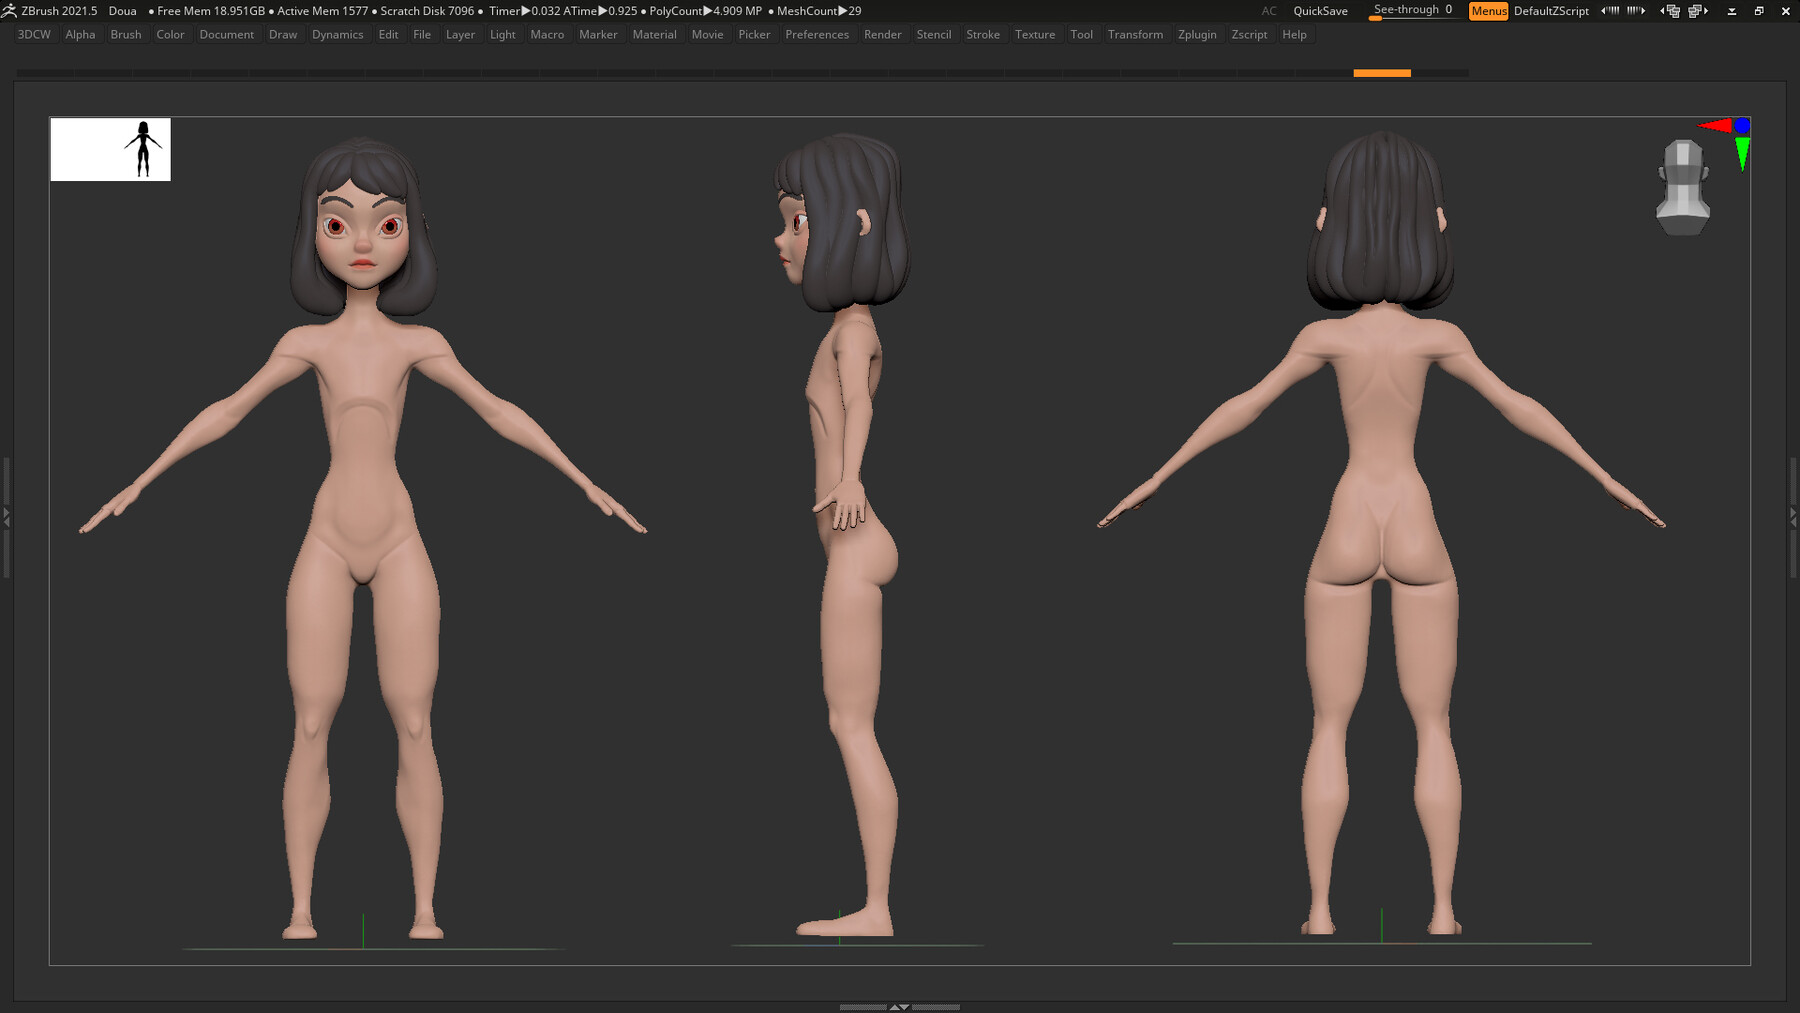The height and width of the screenshot is (1013, 1800).
Task: Click the next UI layout arrow icon
Action: pyautogui.click(x=1698, y=11)
